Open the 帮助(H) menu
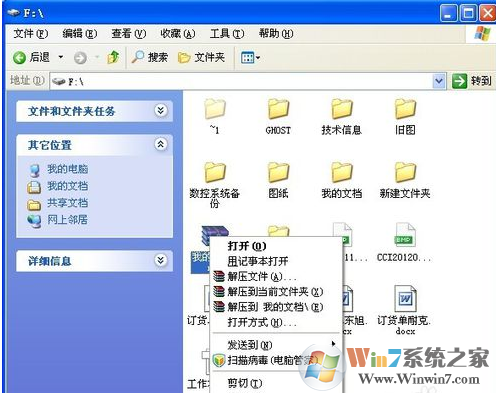 point(276,33)
